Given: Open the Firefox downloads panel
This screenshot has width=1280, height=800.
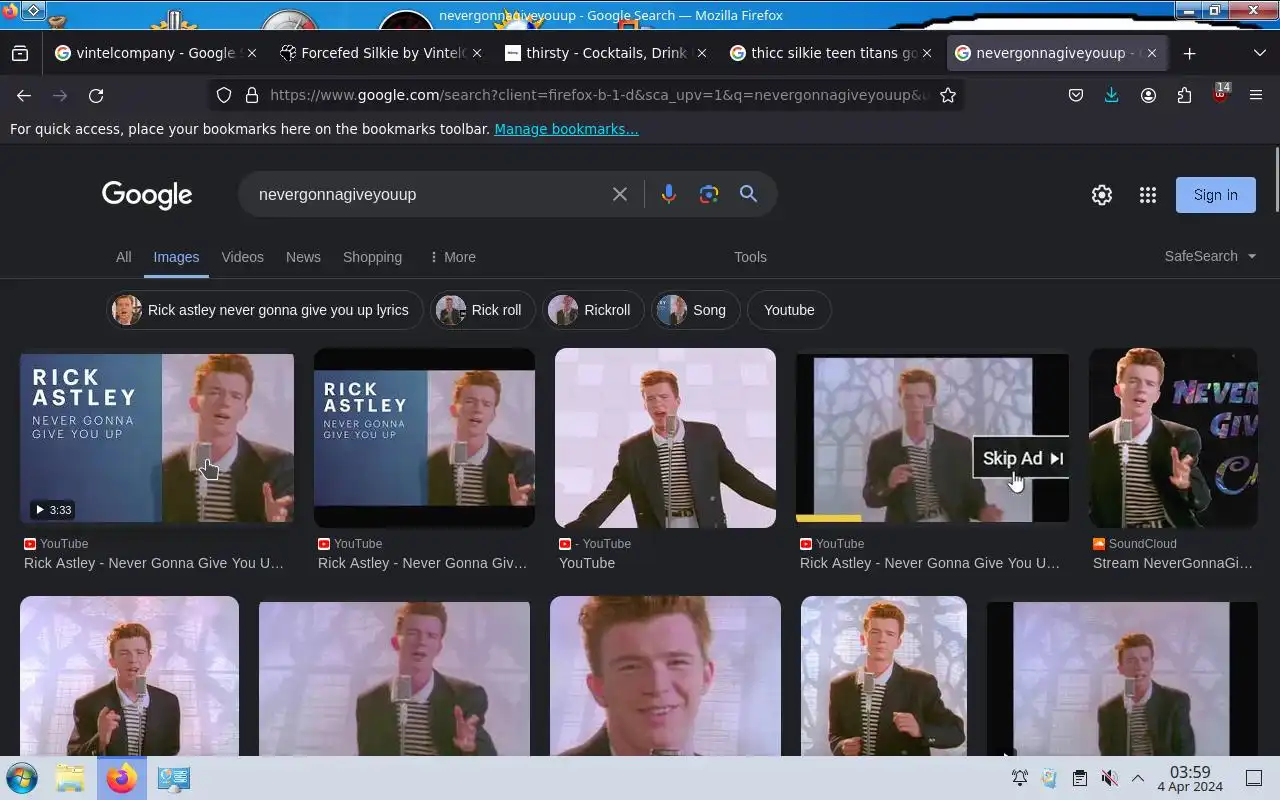Looking at the screenshot, I should 1112,95.
